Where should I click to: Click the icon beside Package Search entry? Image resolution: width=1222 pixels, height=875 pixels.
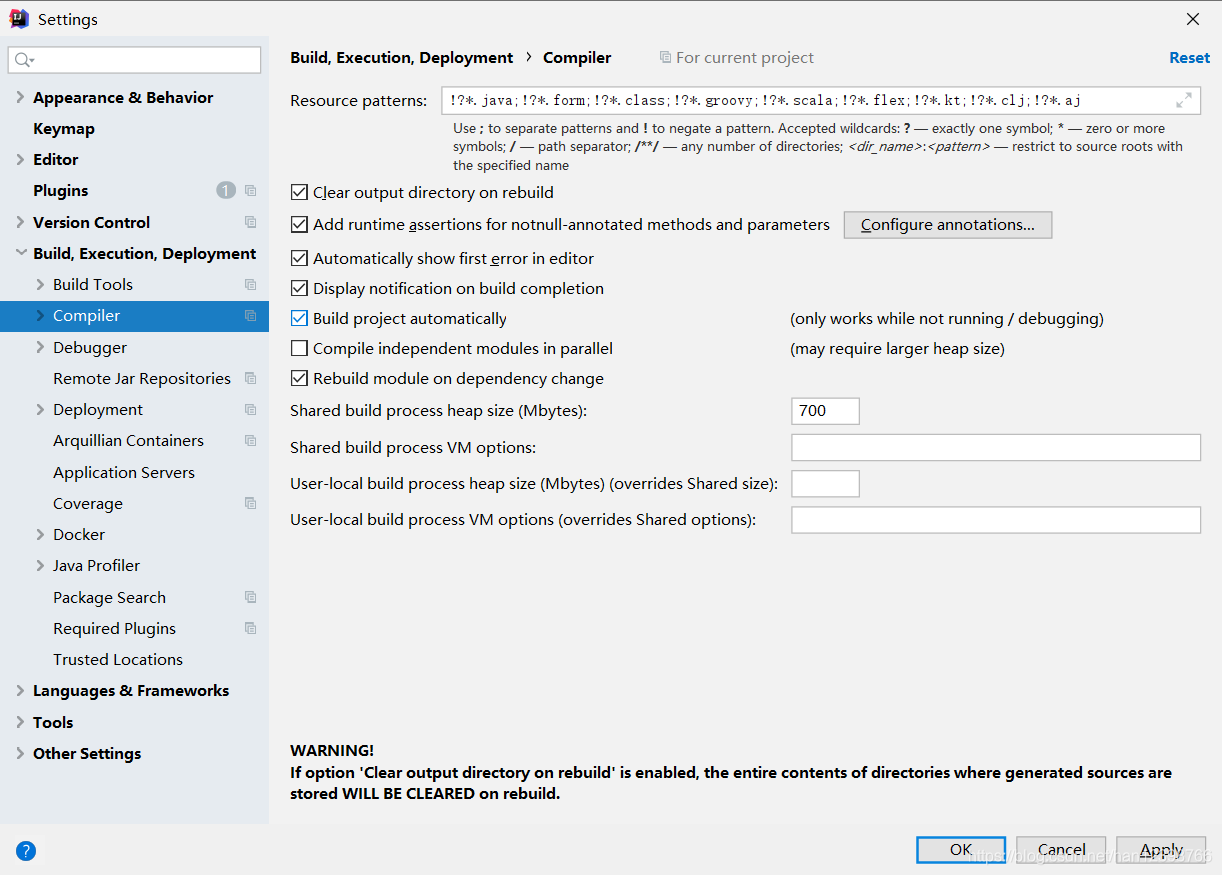(x=249, y=597)
